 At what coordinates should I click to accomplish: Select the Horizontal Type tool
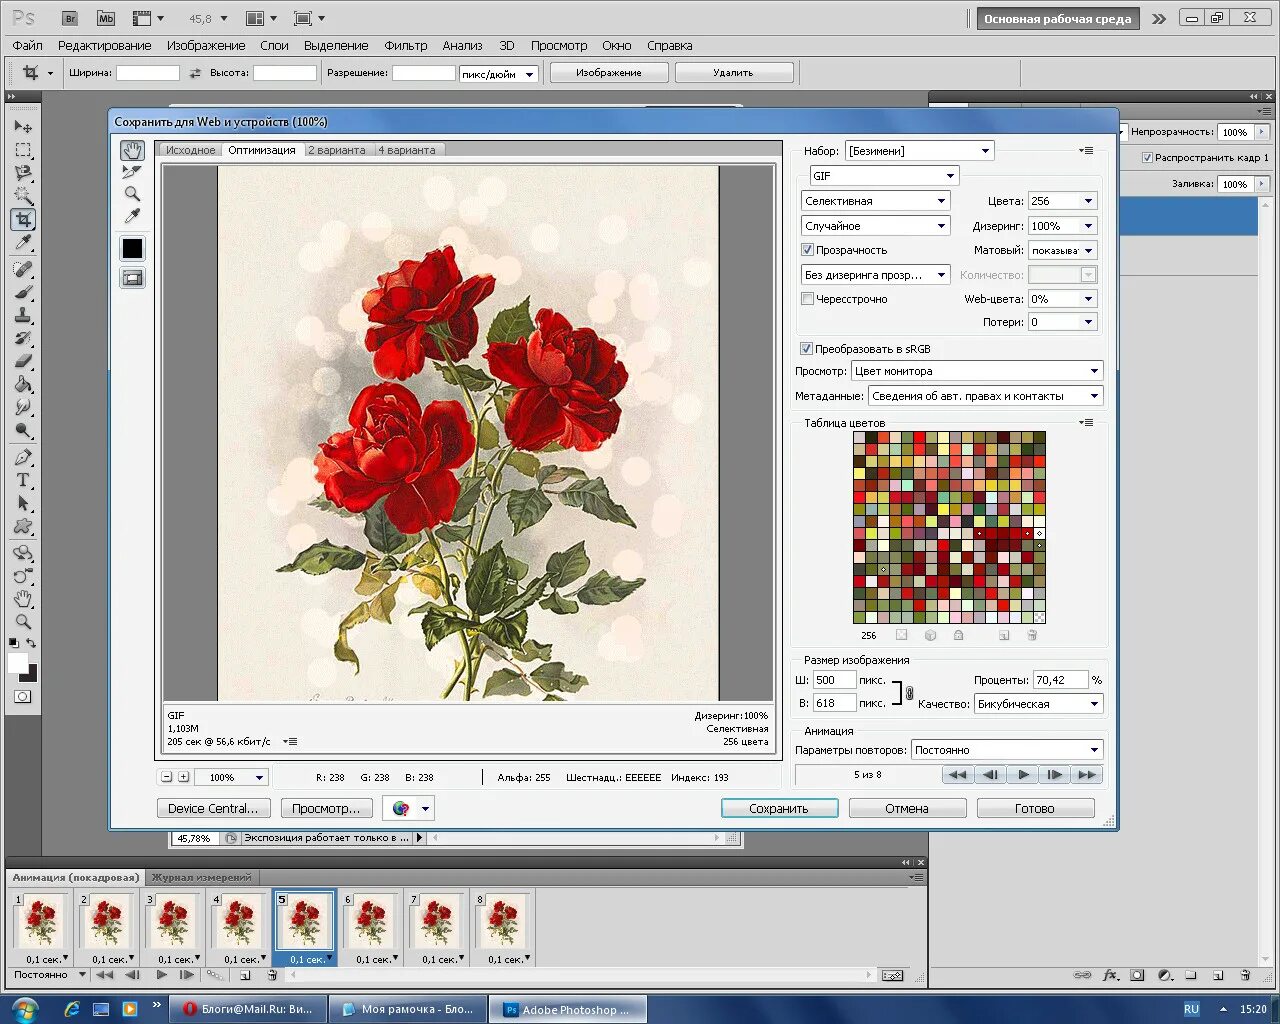pos(23,480)
